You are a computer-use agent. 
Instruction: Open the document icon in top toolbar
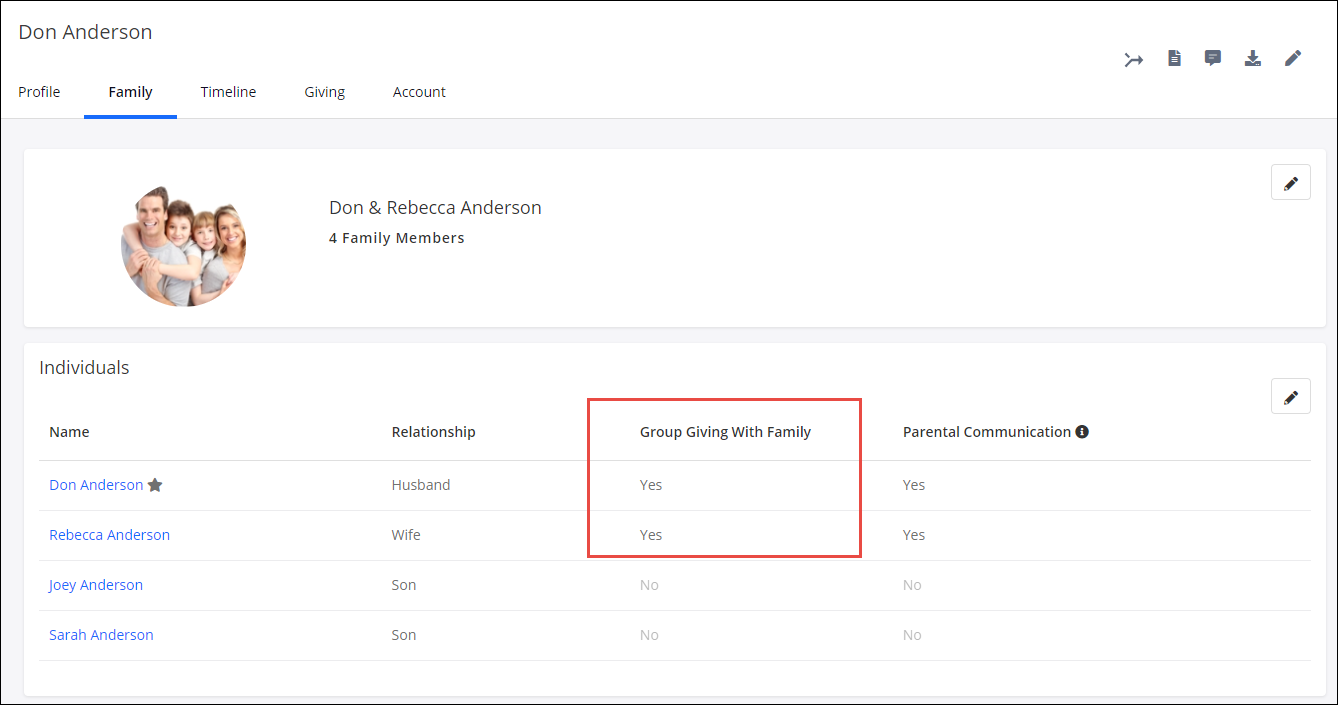tap(1174, 58)
